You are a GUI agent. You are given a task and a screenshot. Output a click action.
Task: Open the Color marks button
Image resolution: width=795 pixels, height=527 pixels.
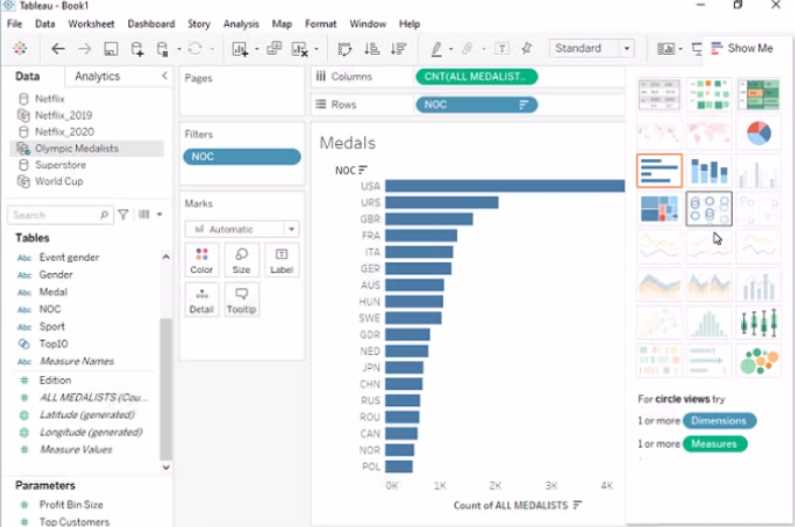[201, 260]
